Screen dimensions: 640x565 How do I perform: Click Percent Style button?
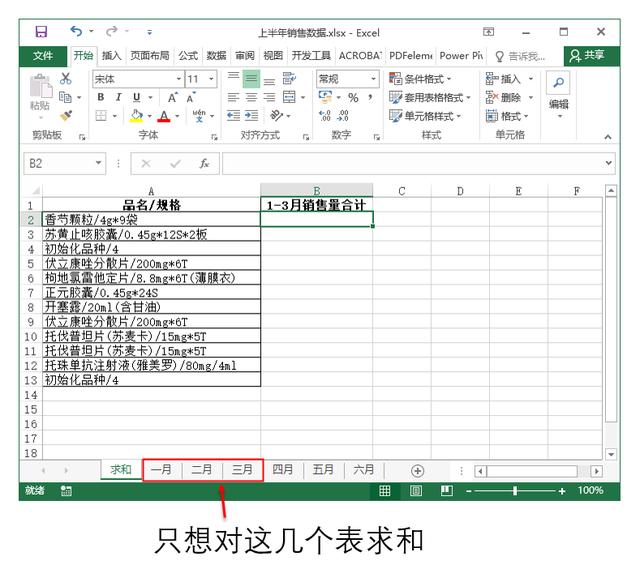point(353,98)
